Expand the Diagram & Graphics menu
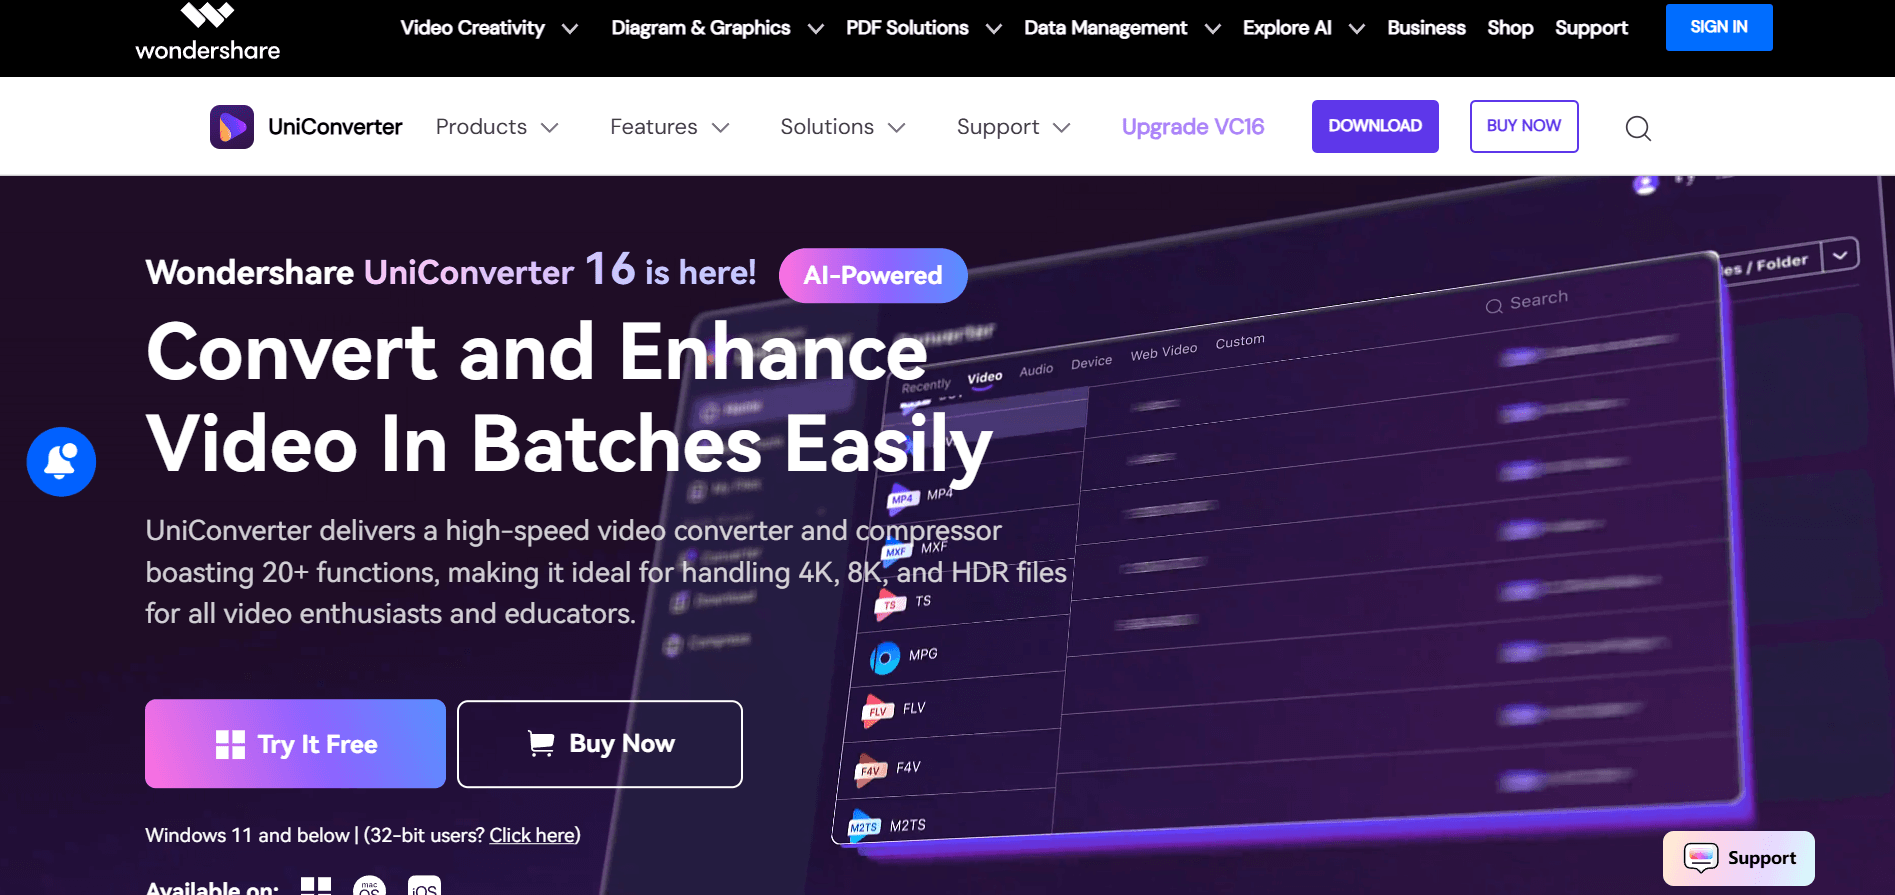This screenshot has width=1895, height=895. pyautogui.click(x=717, y=28)
